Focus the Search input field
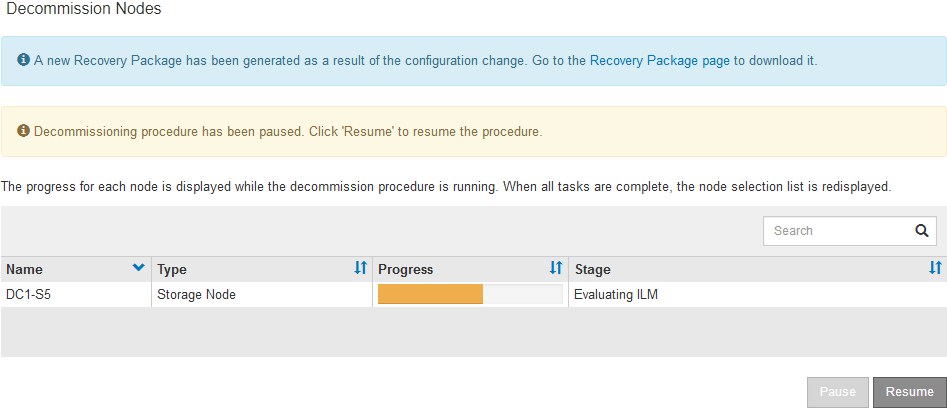This screenshot has height=408, width=947. pyautogui.click(x=837, y=231)
